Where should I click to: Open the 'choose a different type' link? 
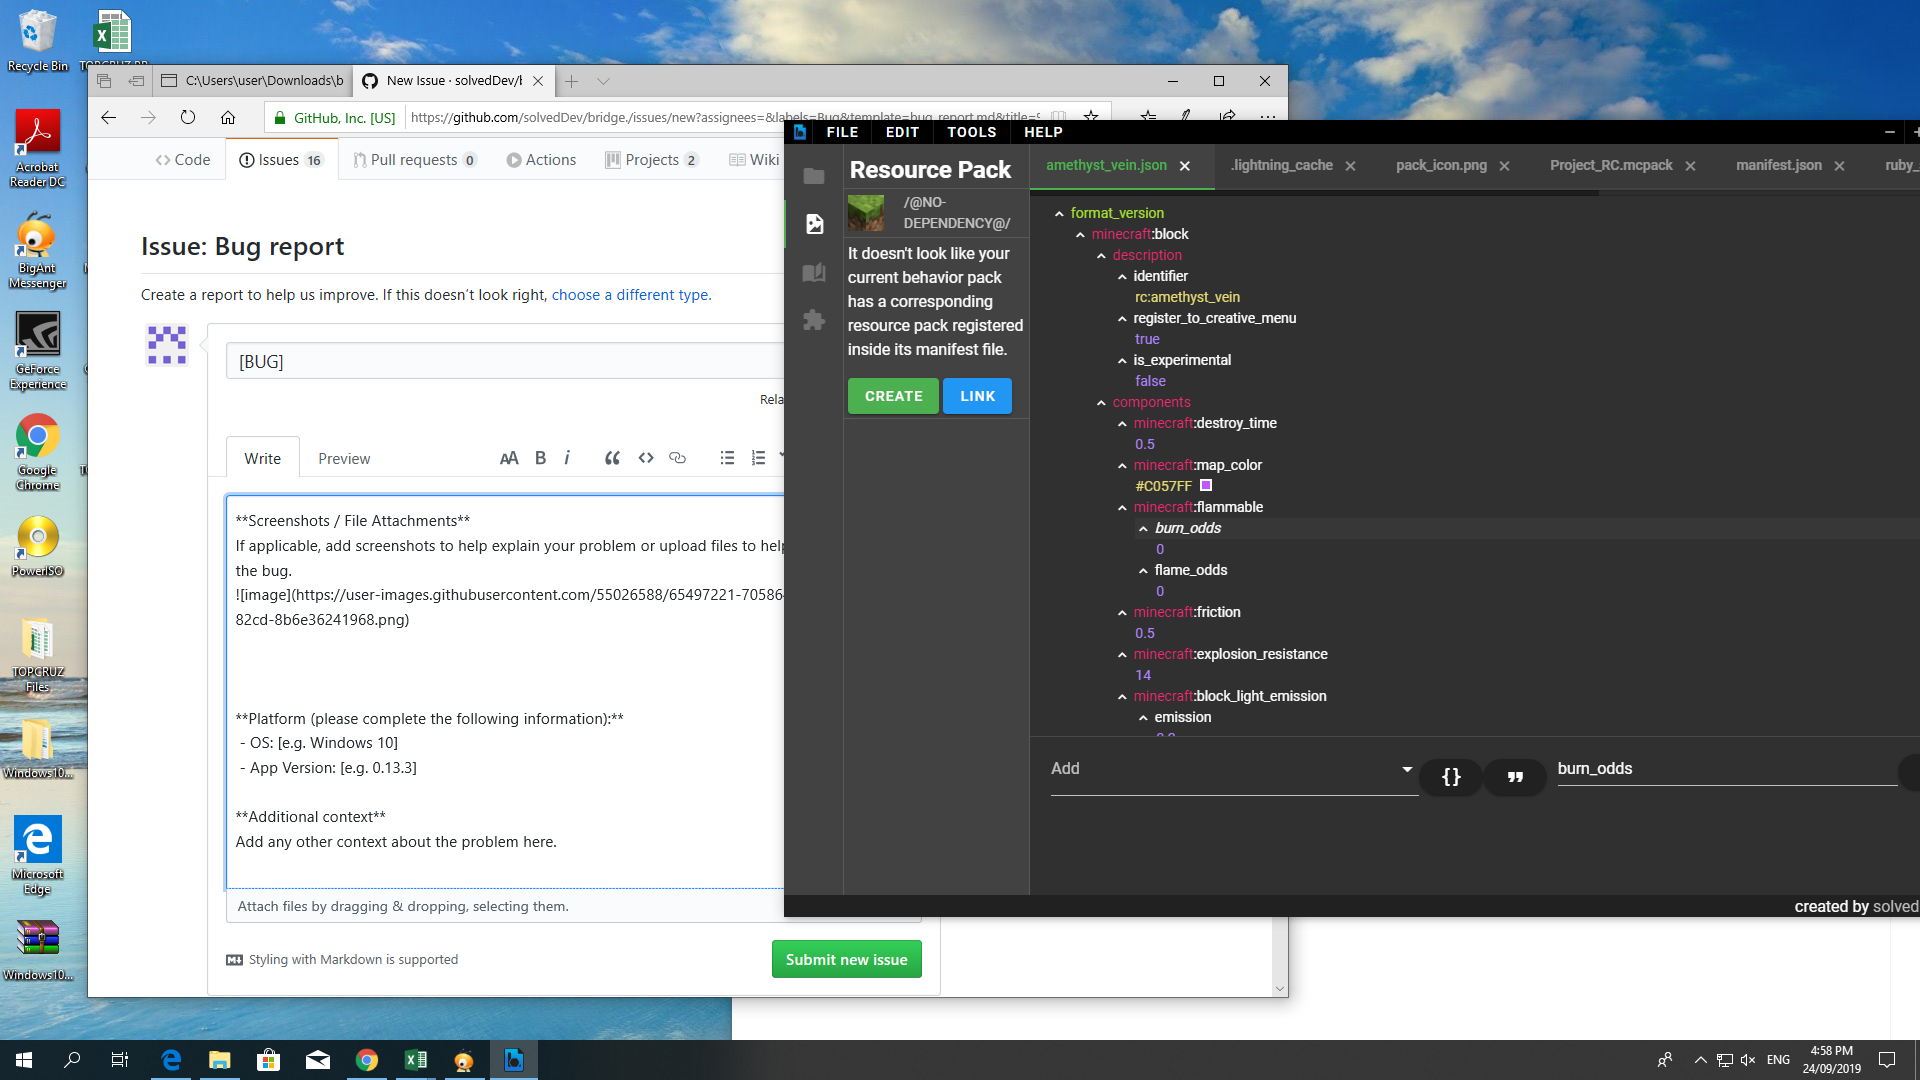(x=630, y=294)
